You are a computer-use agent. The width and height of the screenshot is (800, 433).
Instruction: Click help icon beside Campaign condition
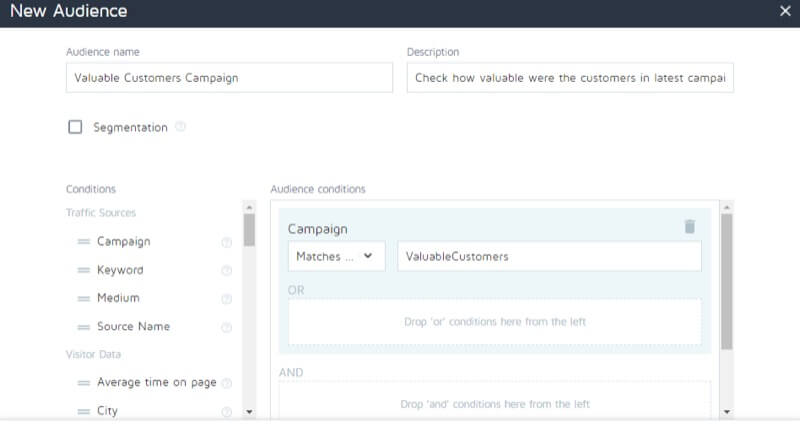tap(226, 242)
